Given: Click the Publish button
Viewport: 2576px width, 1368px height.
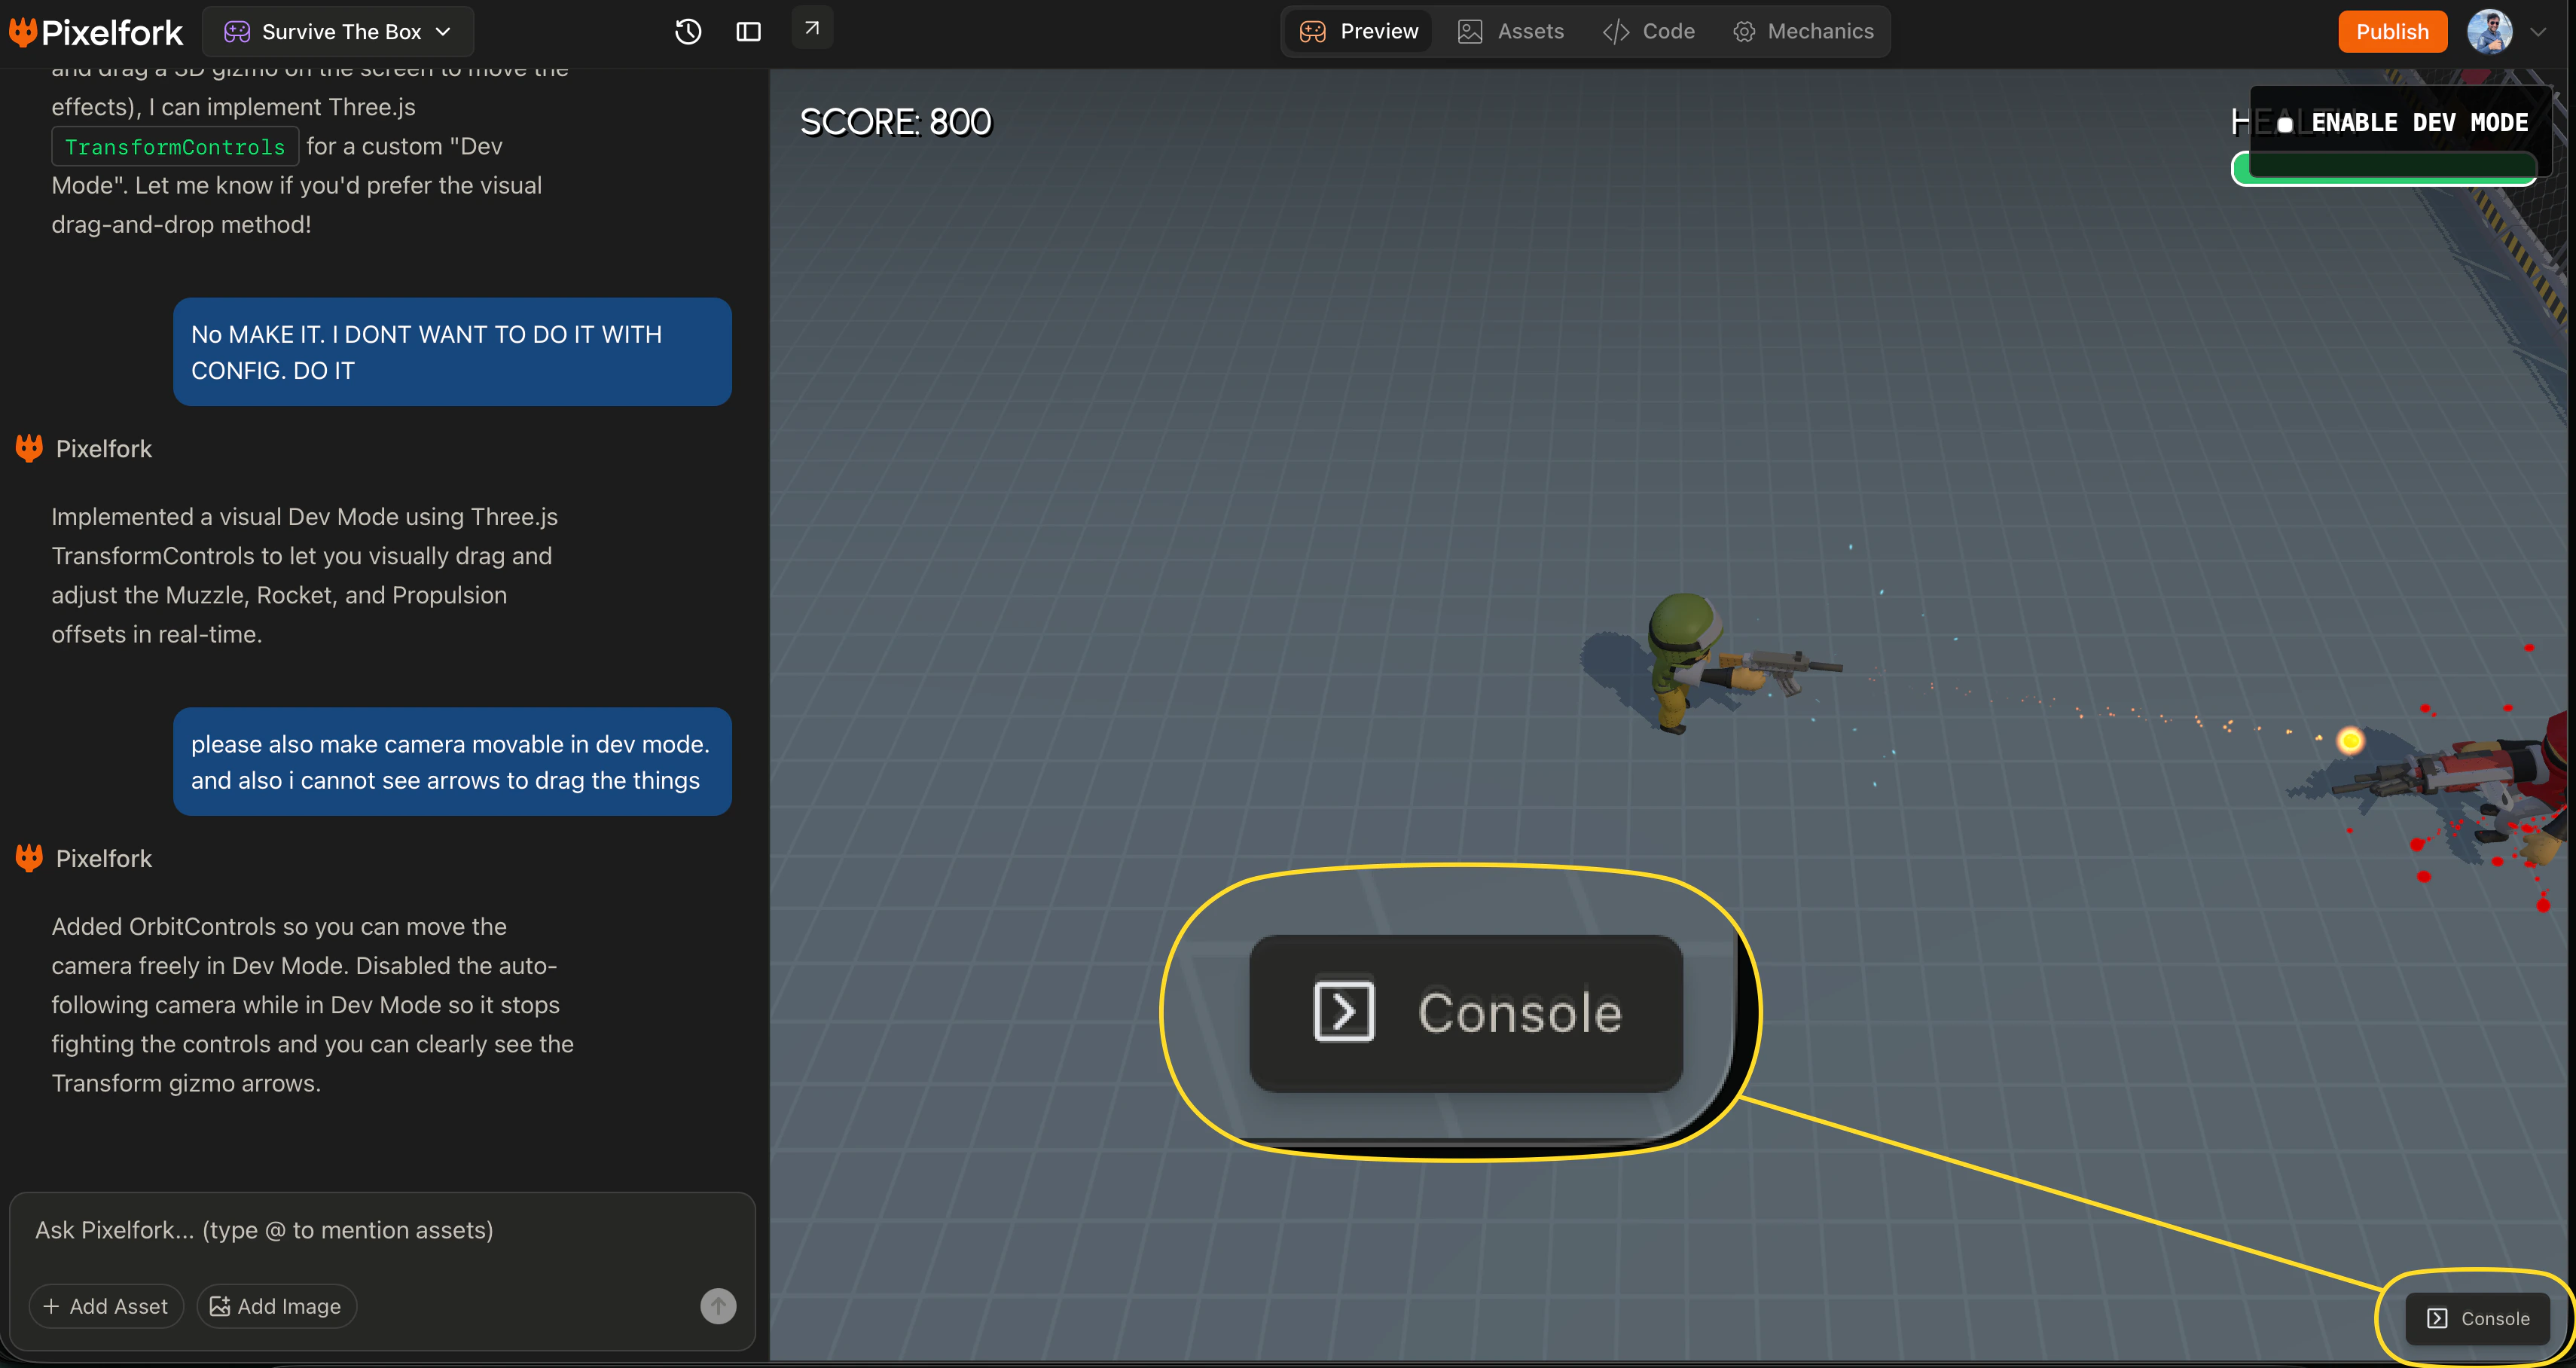Looking at the screenshot, I should pyautogui.click(x=2392, y=31).
